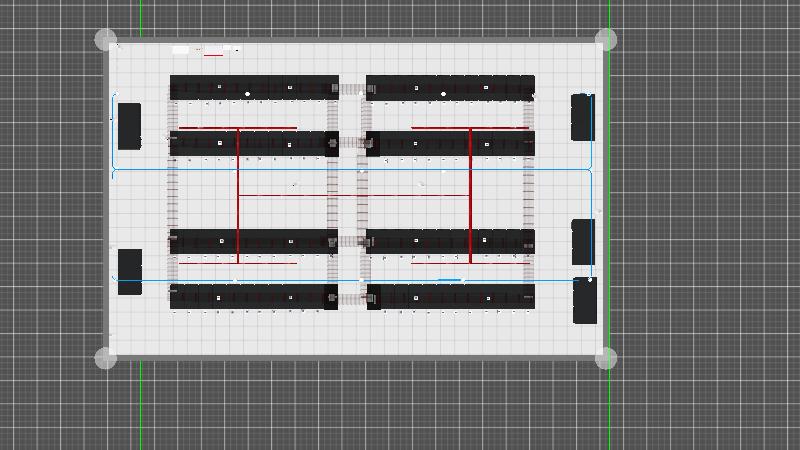Select the bottom-right room corner handle
The width and height of the screenshot is (800, 450).
[x=606, y=358]
